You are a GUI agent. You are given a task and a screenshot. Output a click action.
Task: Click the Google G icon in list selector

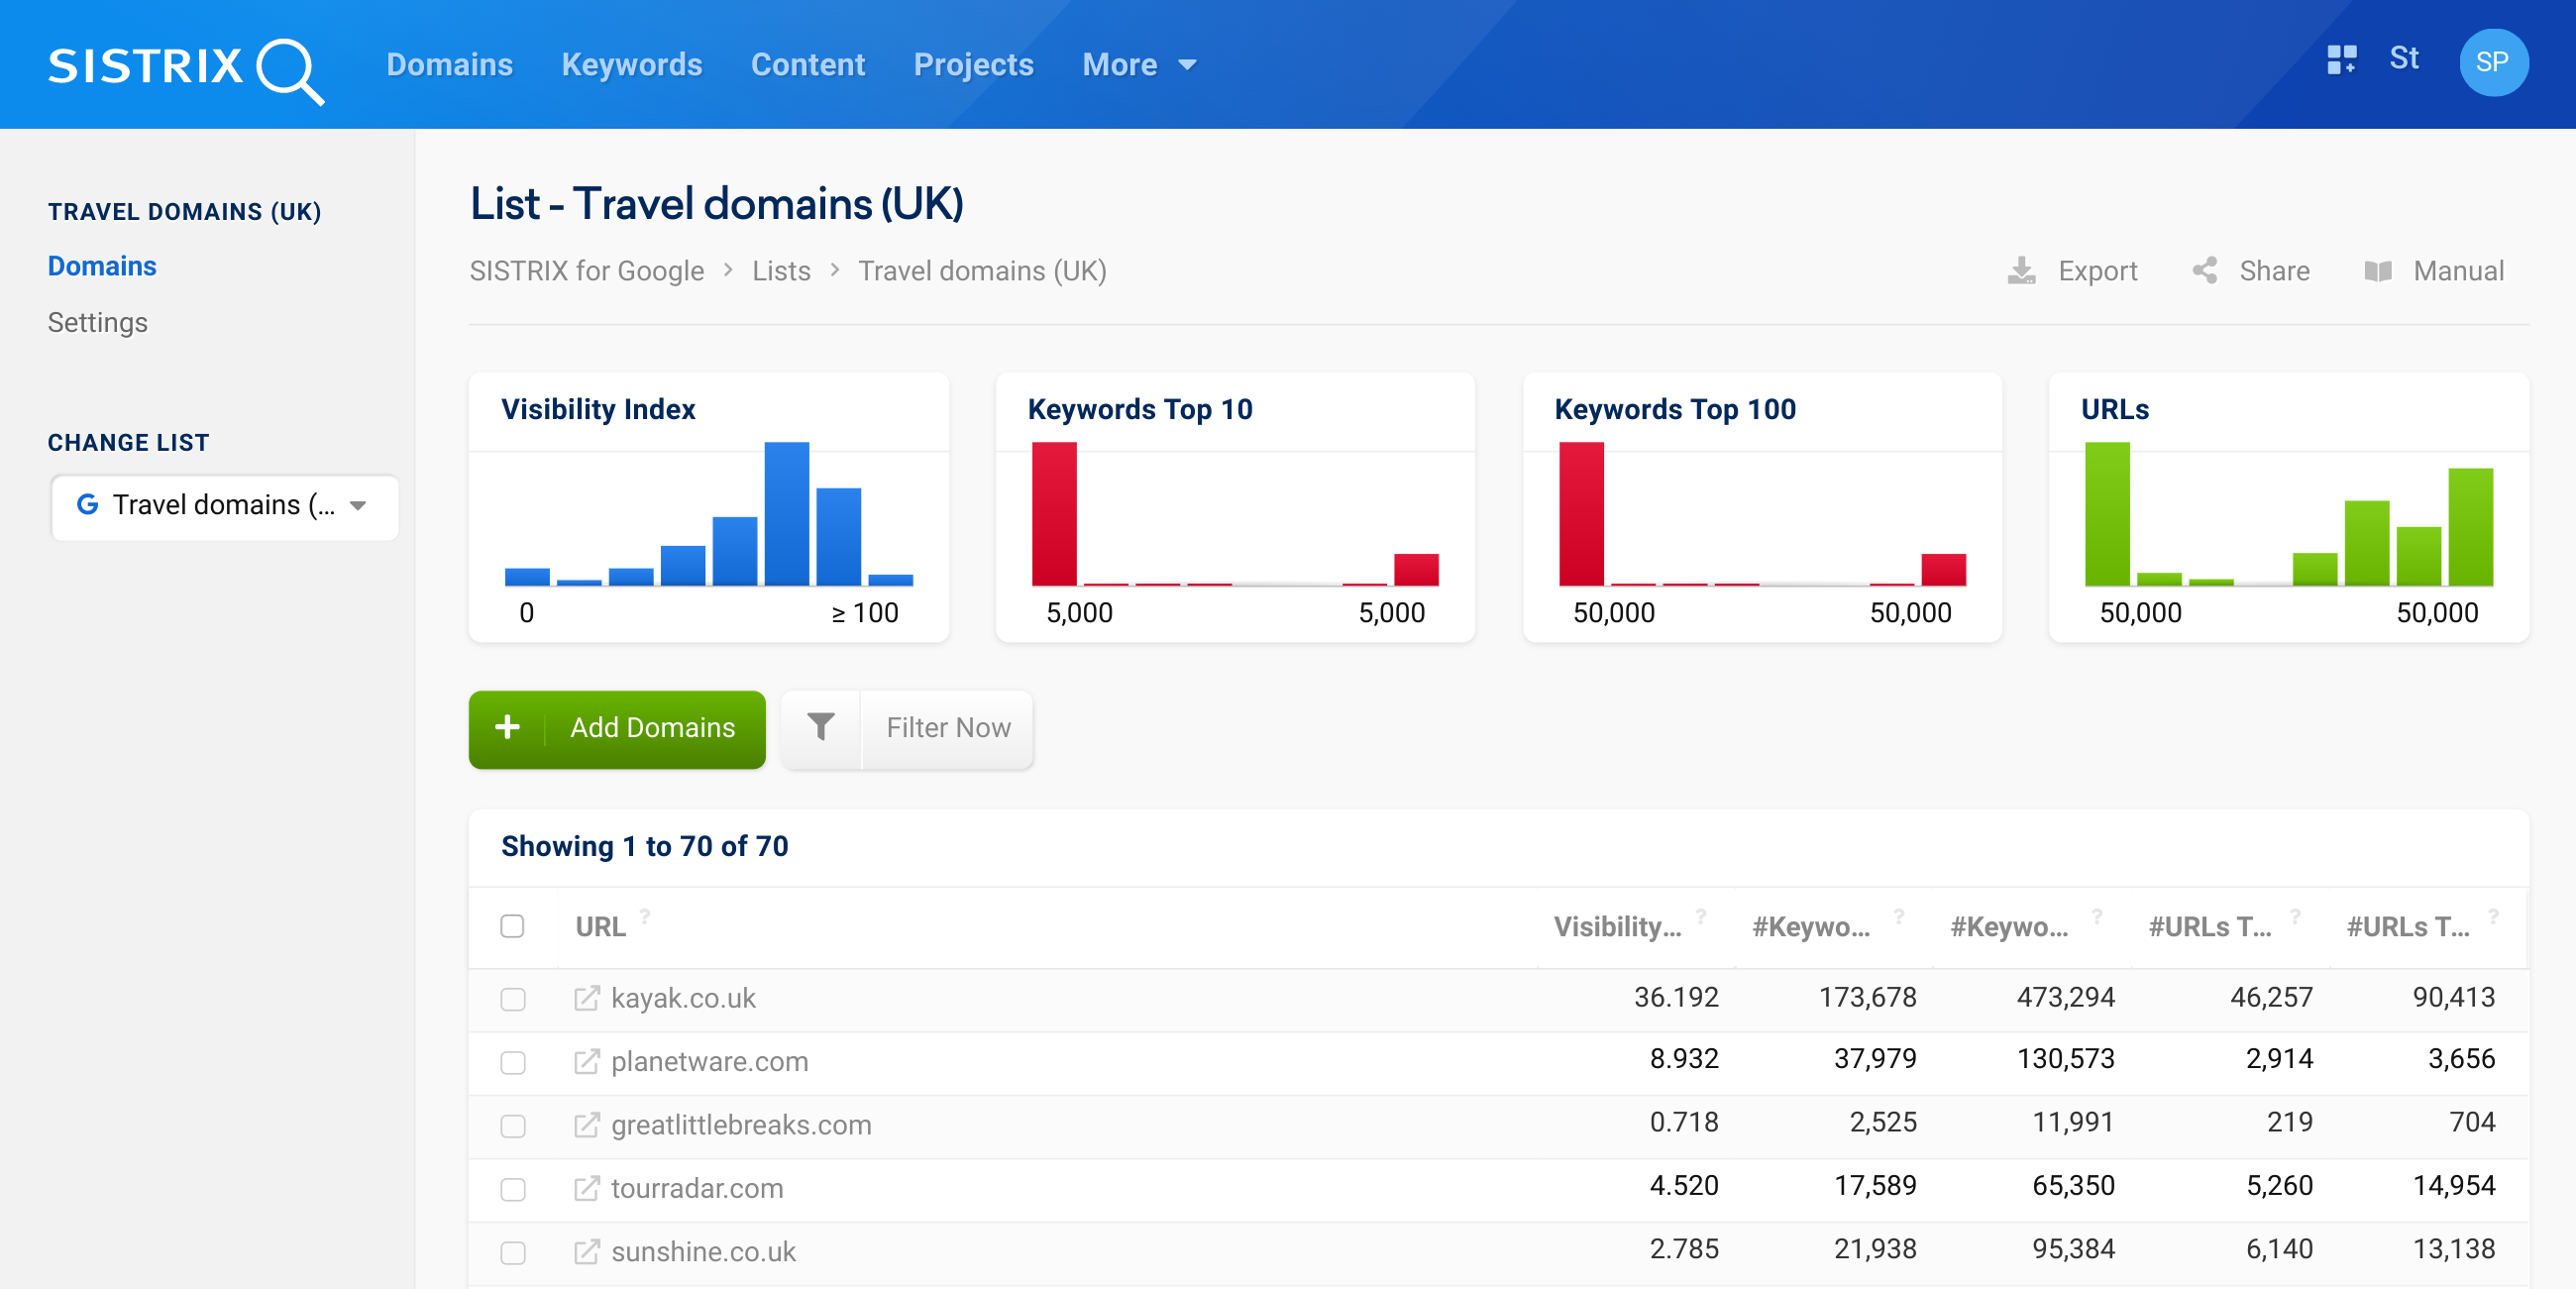[87, 505]
